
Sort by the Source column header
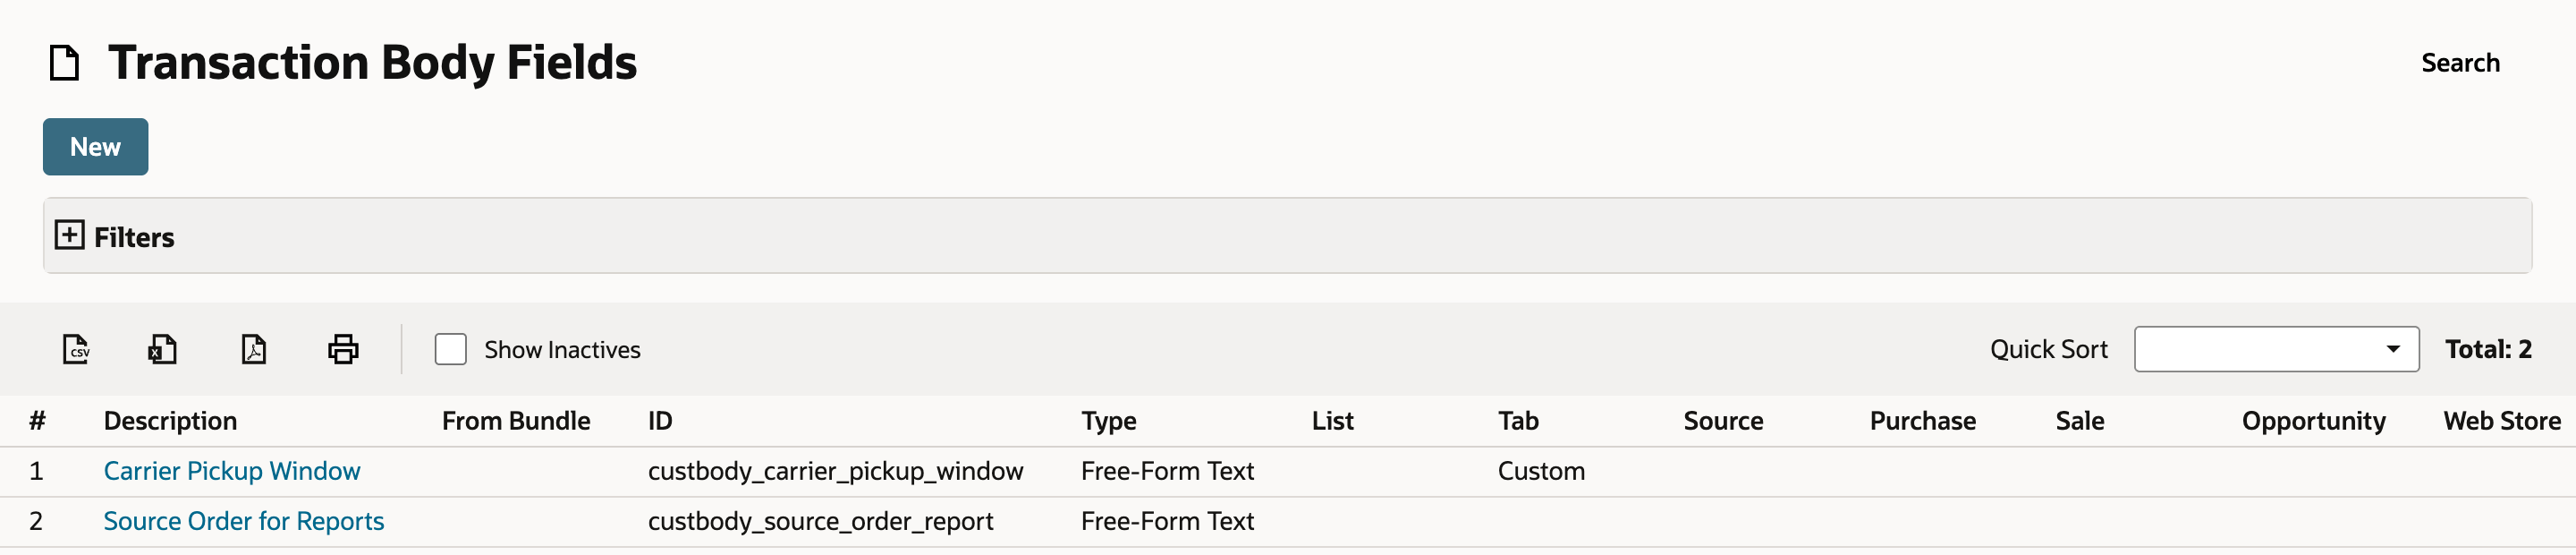(1722, 421)
